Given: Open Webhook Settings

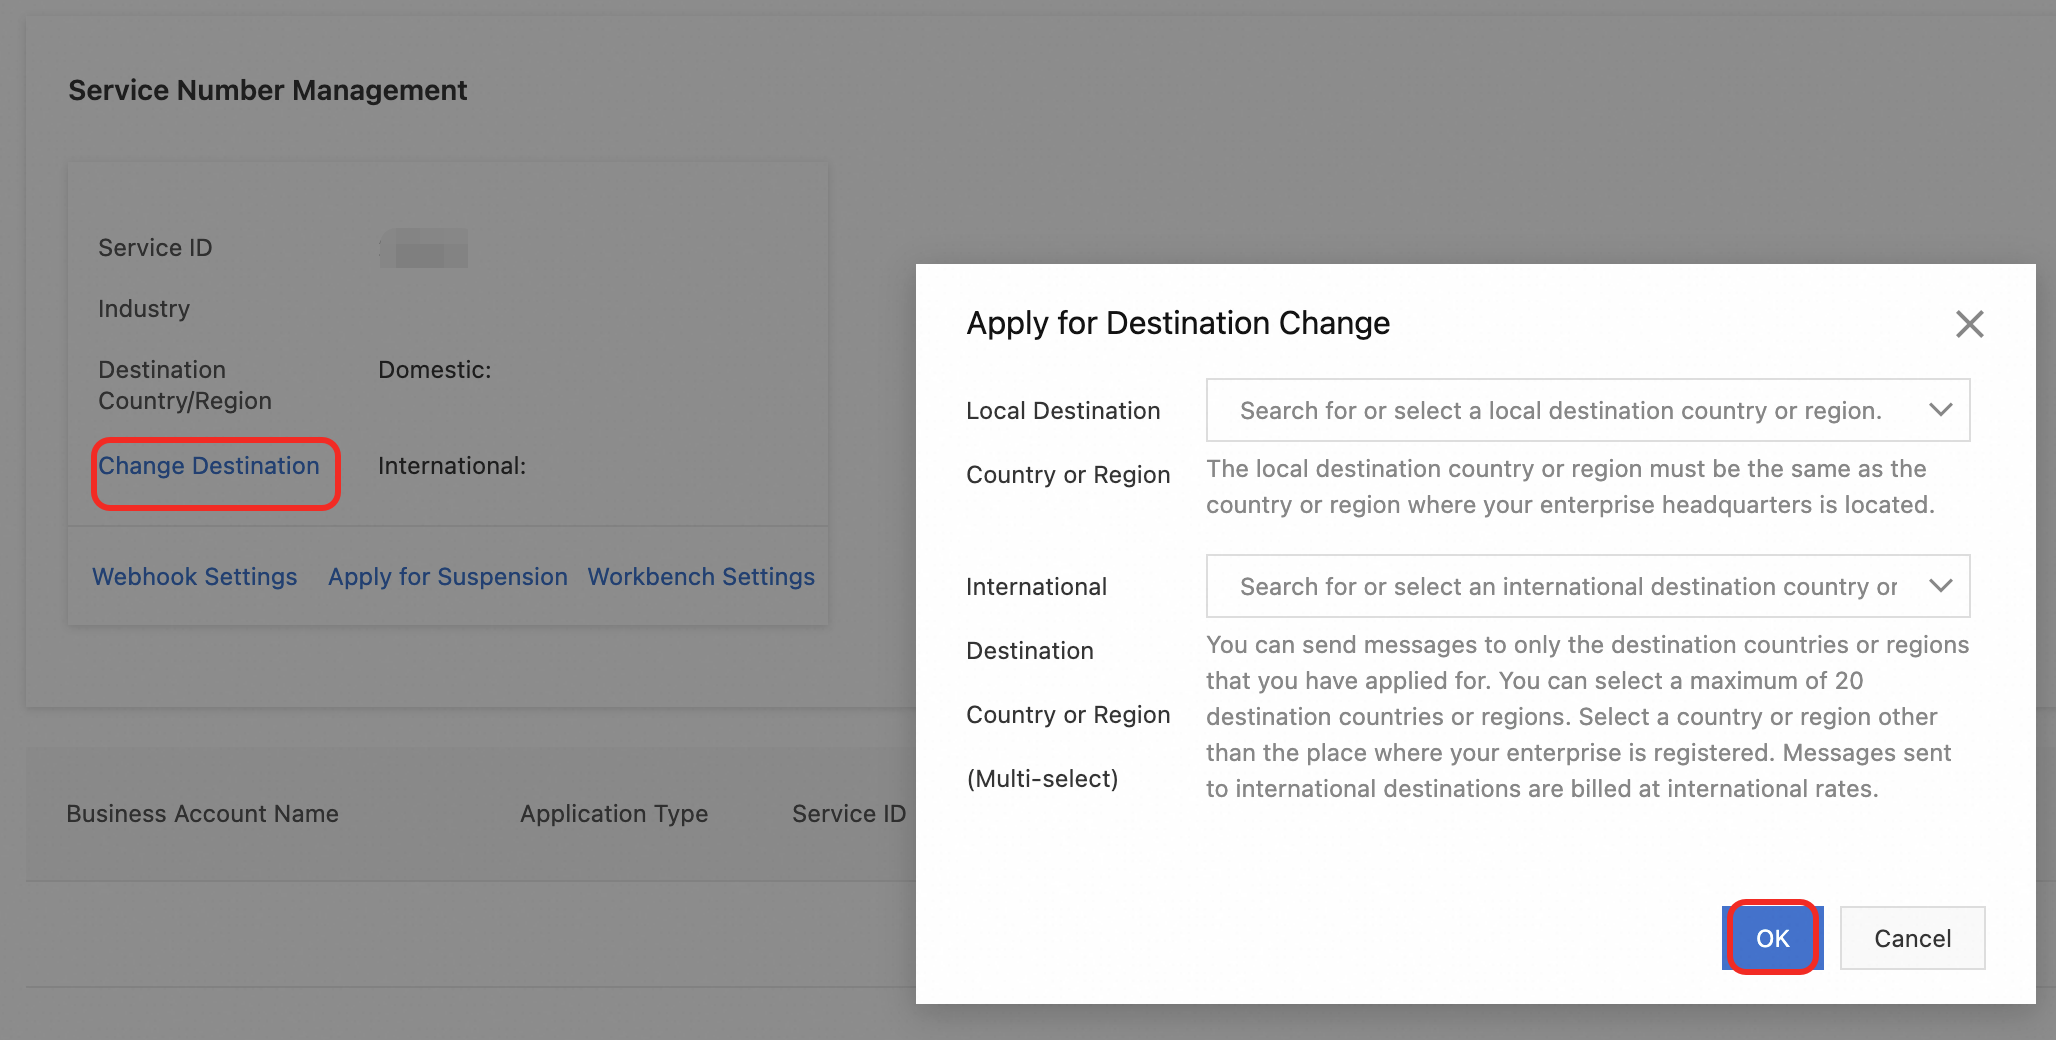Looking at the screenshot, I should click(195, 577).
